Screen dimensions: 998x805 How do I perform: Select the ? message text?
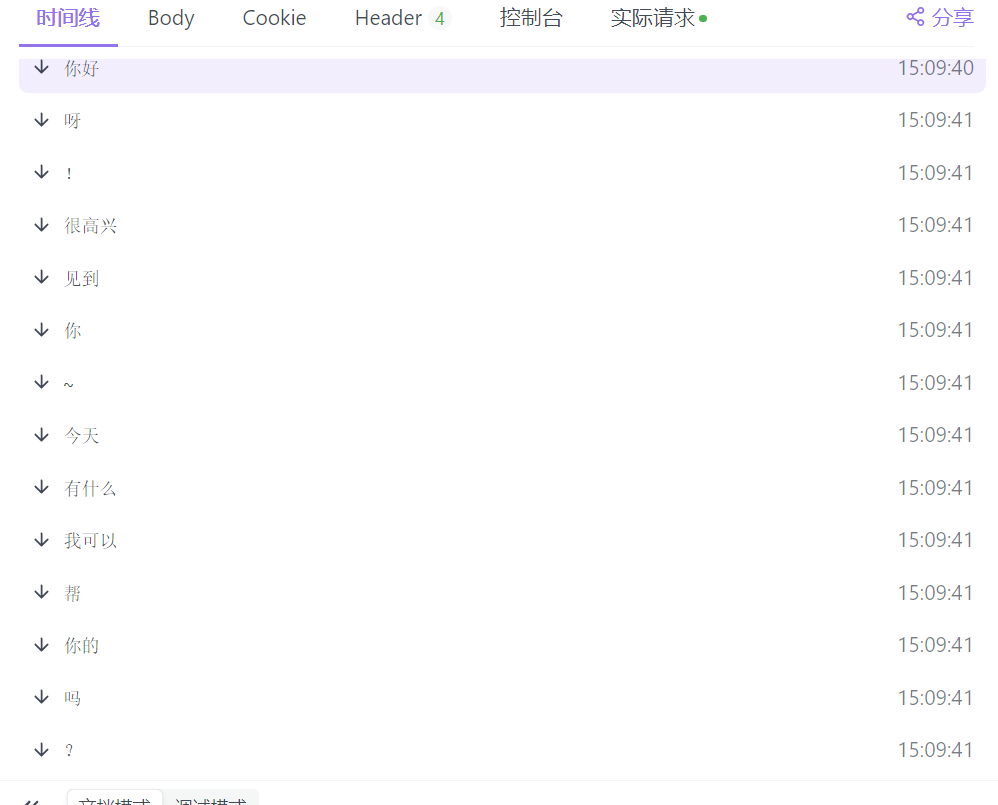click(x=69, y=750)
